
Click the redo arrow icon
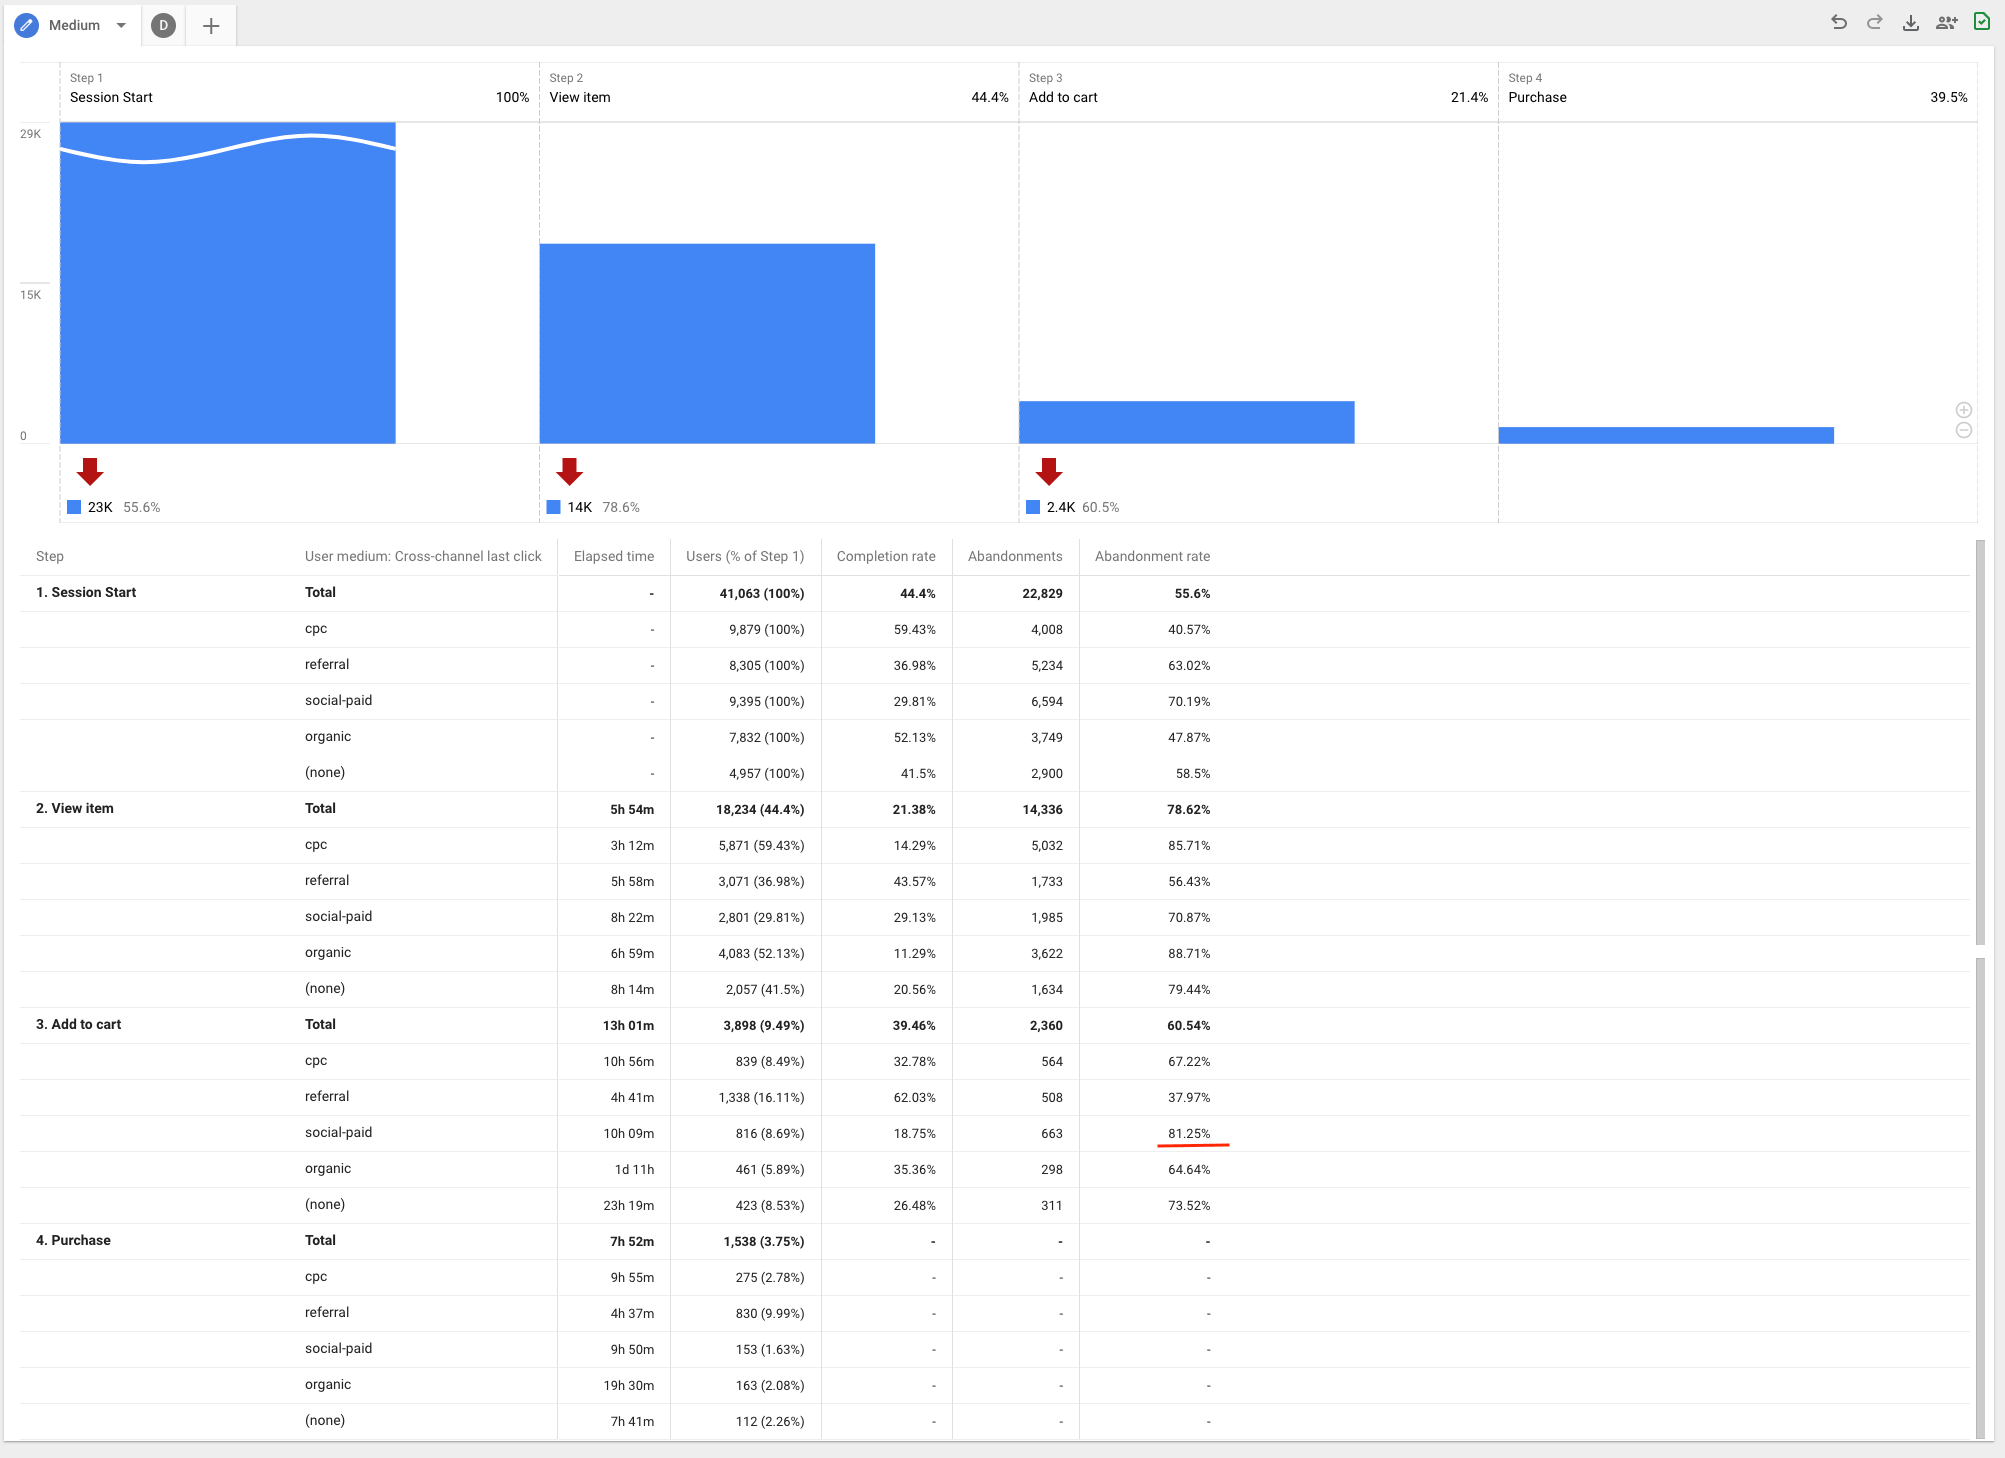1875,22
